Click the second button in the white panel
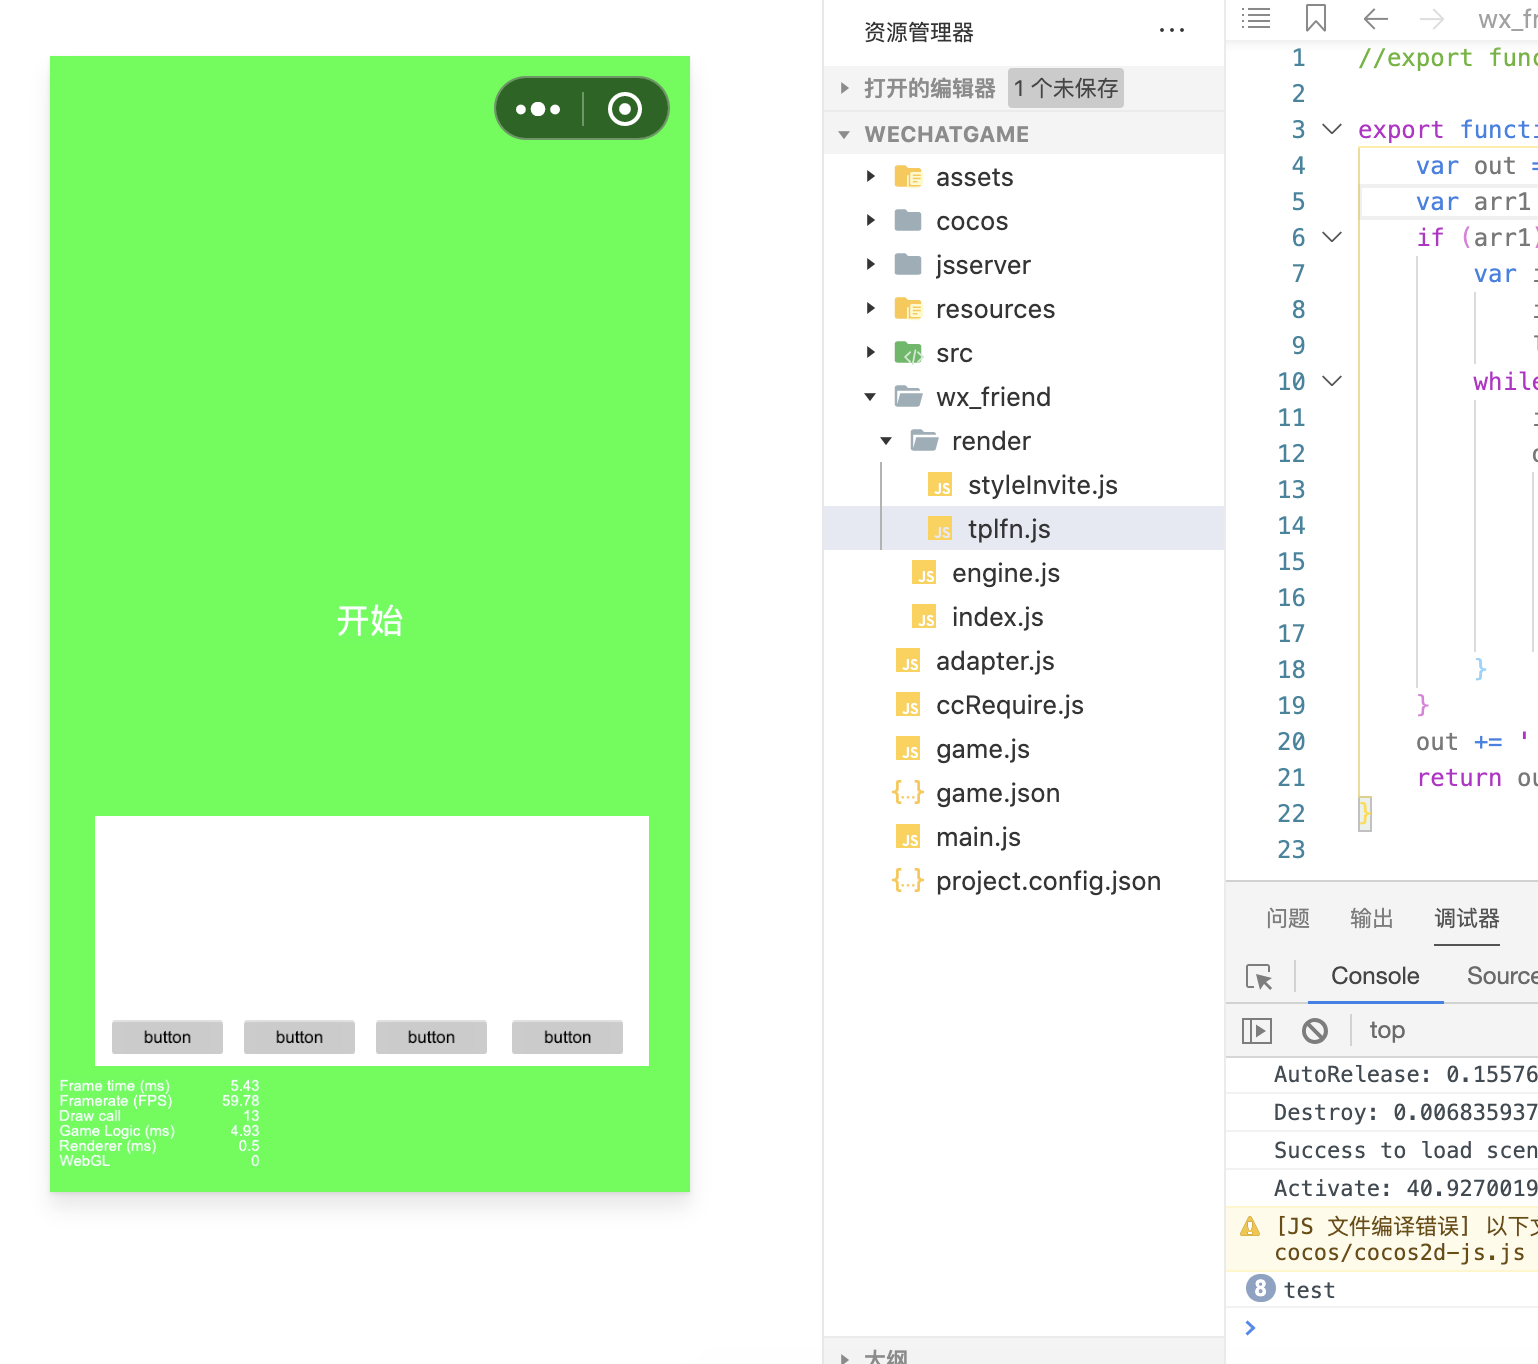 (299, 1037)
